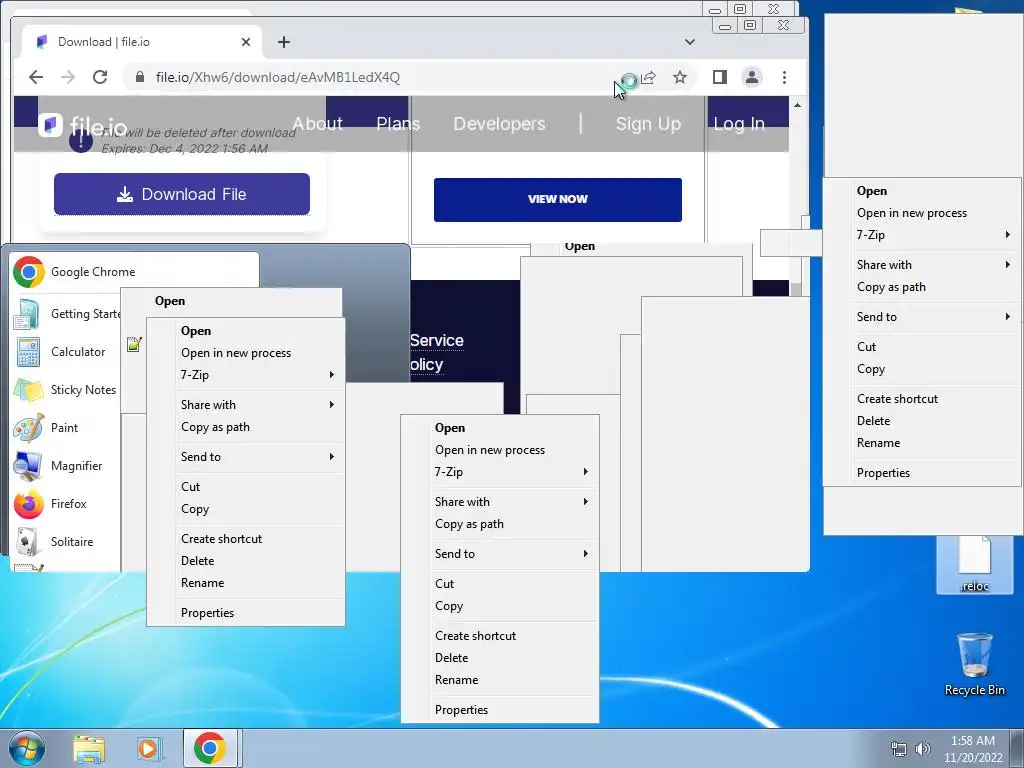
Task: Click the VIEW NOW button
Action: [x=558, y=200]
